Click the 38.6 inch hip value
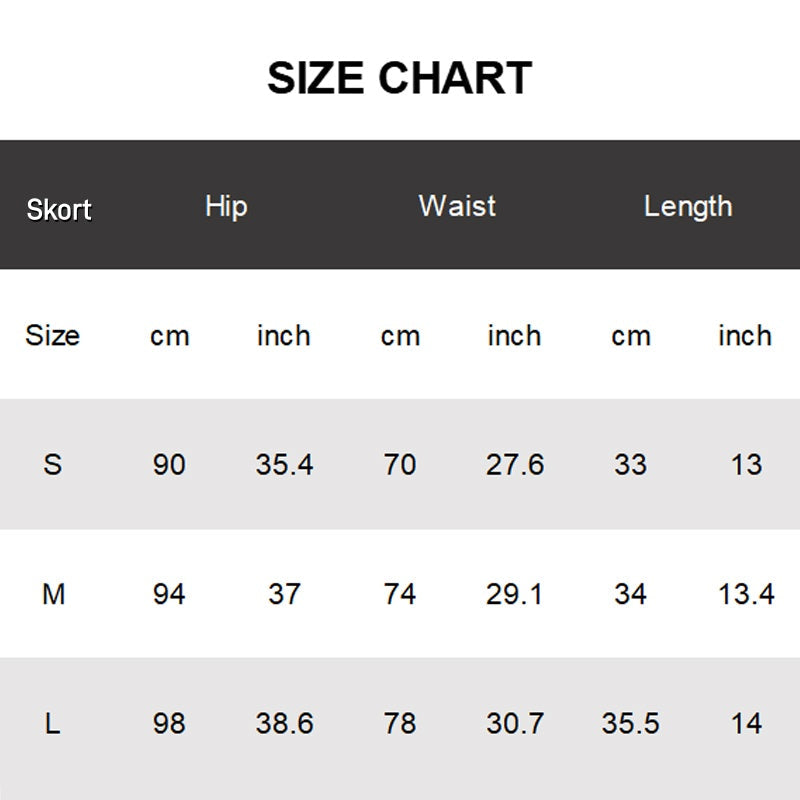This screenshot has width=800, height=800. point(284,723)
